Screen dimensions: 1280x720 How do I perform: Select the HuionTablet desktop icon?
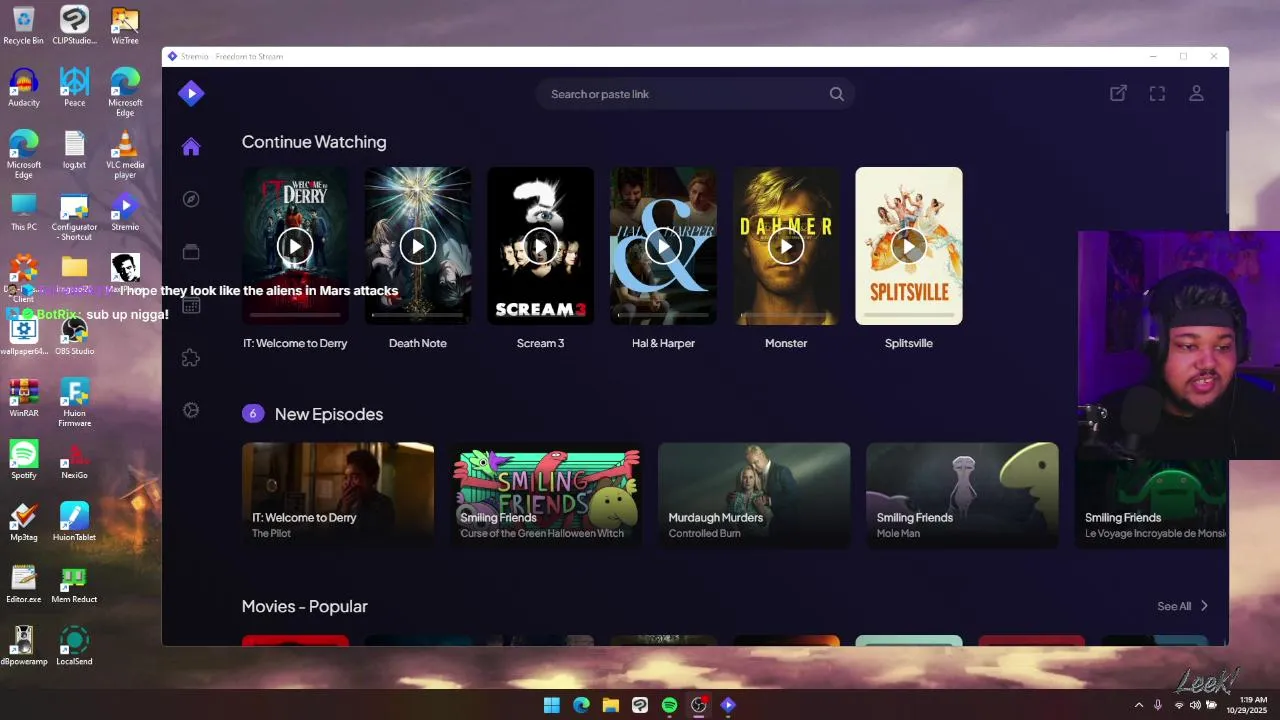[x=74, y=521]
